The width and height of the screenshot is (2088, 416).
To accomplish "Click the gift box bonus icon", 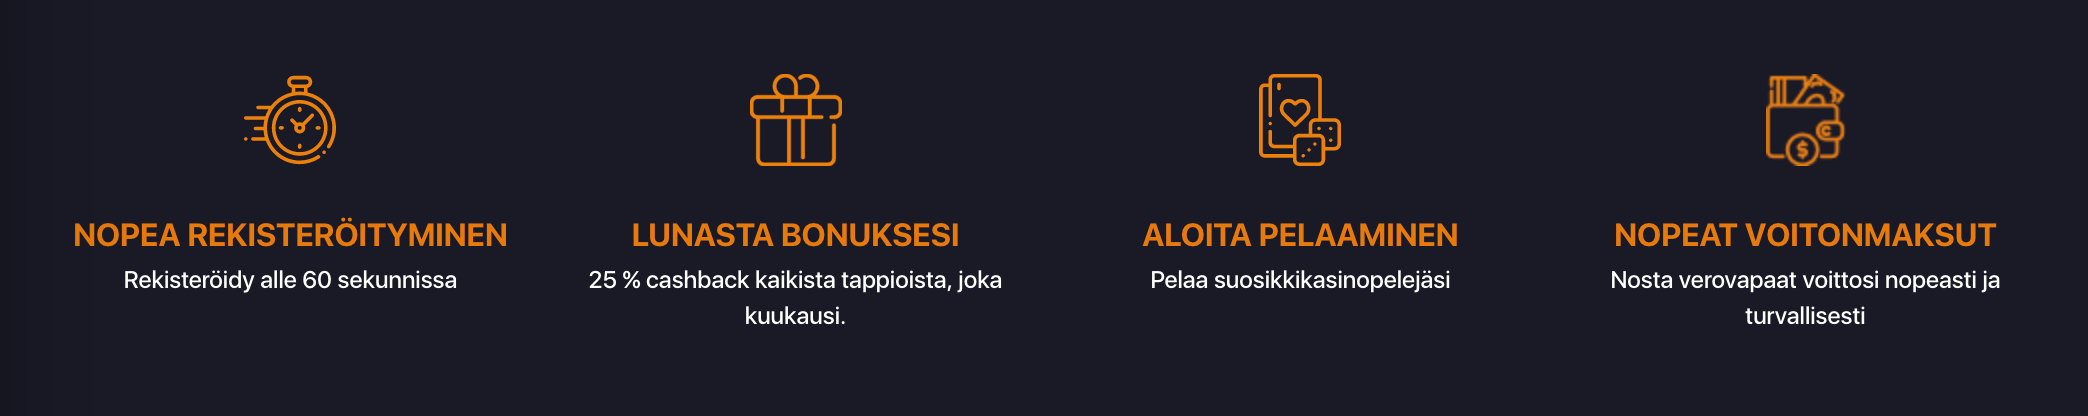I will click(796, 120).
